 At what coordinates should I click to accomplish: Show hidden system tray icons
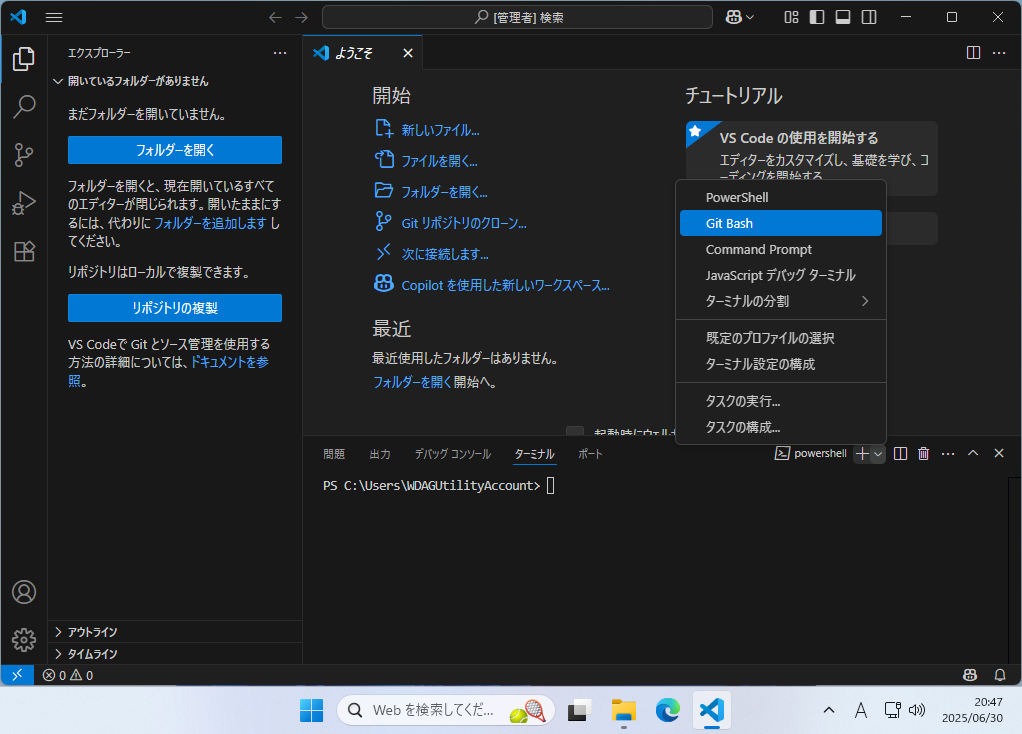point(828,710)
